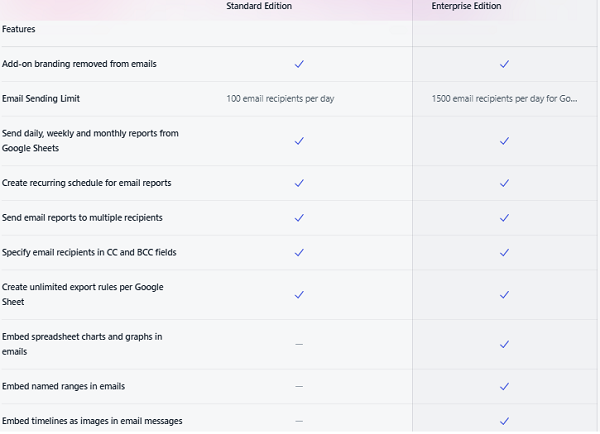Select Standard Edition dash for embed named ranges
Image resolution: width=600 pixels, height=434 pixels.
click(298, 386)
